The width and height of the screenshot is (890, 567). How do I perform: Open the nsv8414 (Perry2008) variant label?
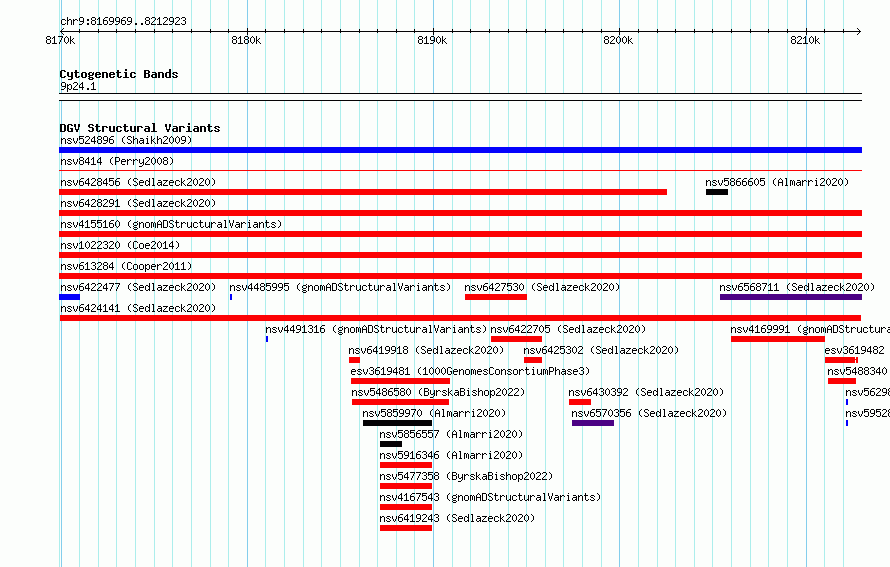point(117,161)
